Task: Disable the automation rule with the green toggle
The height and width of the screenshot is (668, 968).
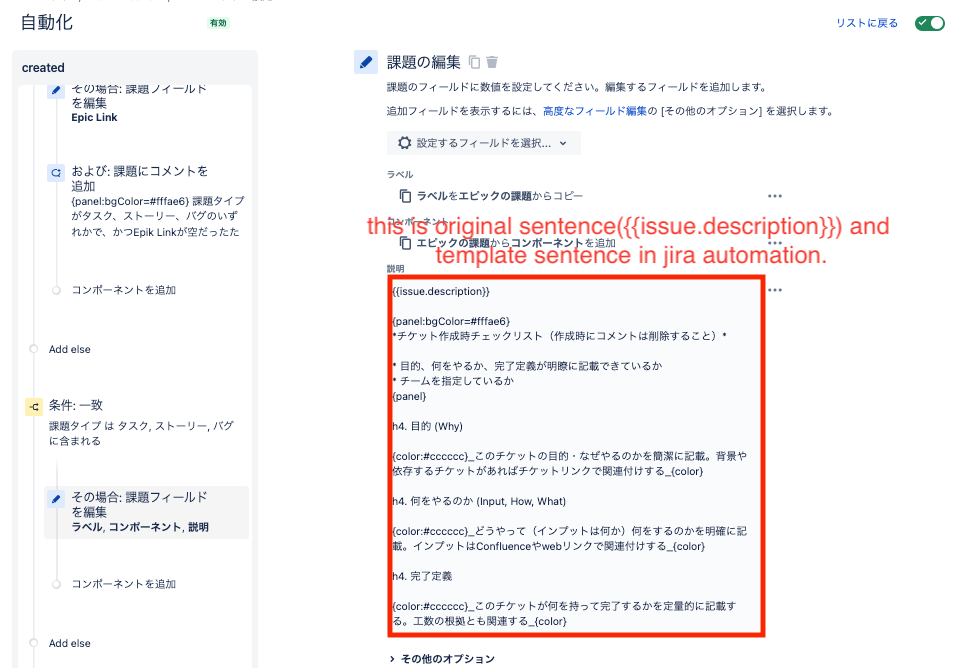Action: click(929, 22)
